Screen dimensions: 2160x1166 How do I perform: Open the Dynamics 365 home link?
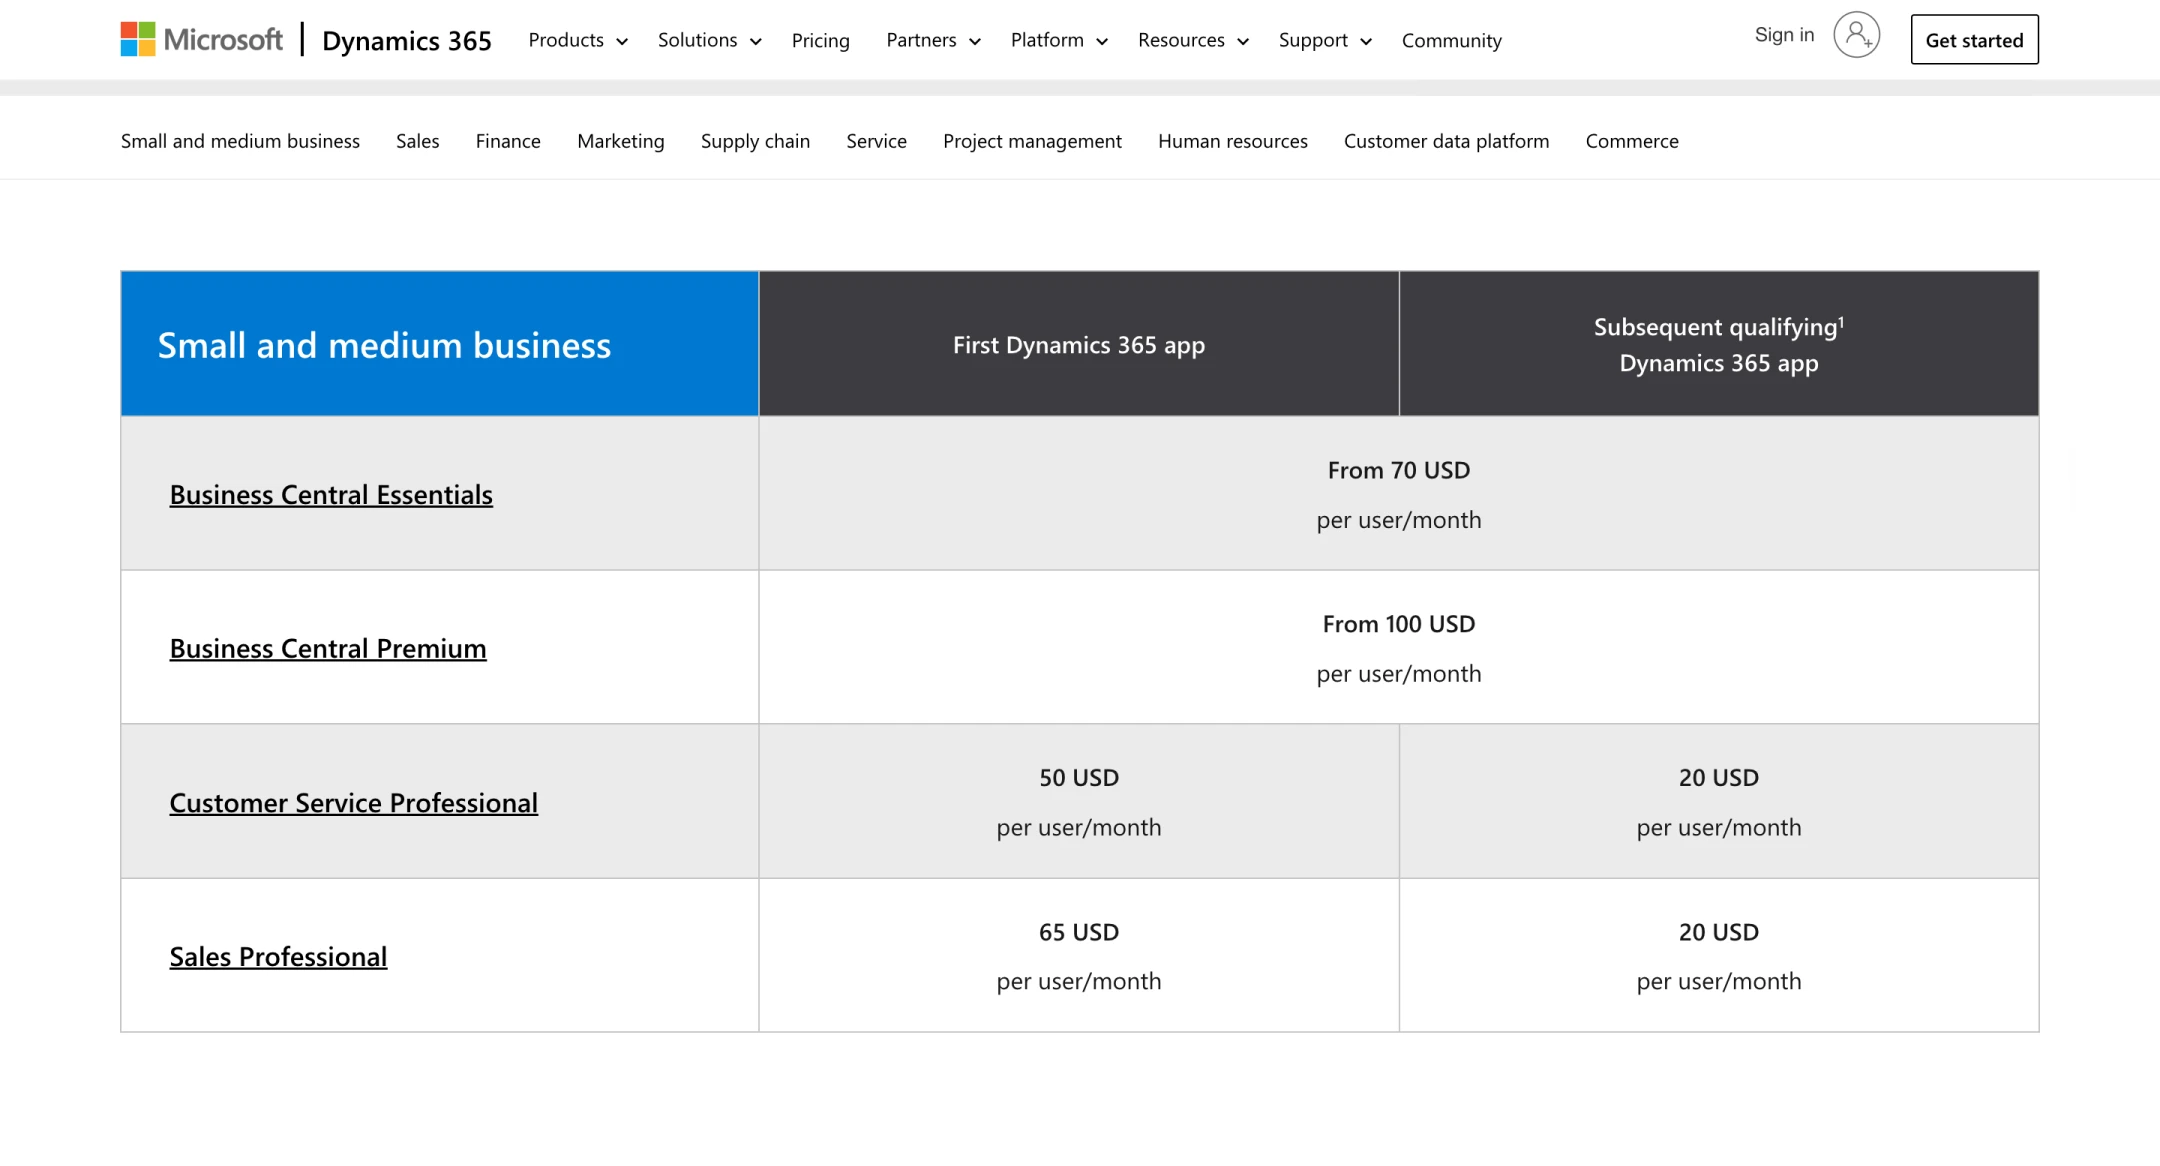[406, 40]
